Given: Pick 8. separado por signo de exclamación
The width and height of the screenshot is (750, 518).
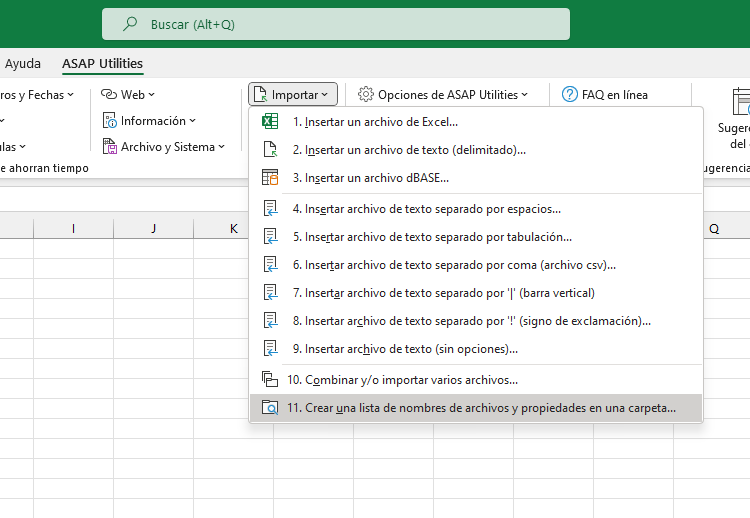Looking at the screenshot, I should [x=476, y=320].
